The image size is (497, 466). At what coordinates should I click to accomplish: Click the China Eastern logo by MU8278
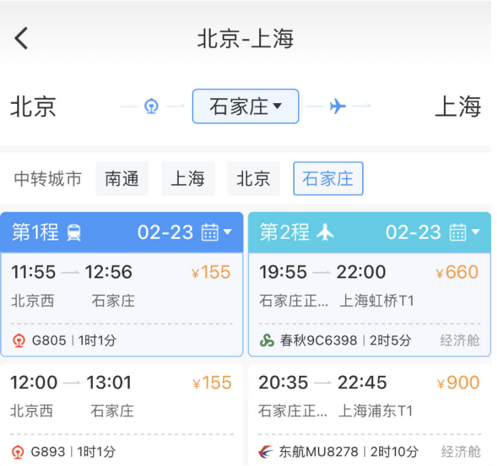(x=266, y=452)
